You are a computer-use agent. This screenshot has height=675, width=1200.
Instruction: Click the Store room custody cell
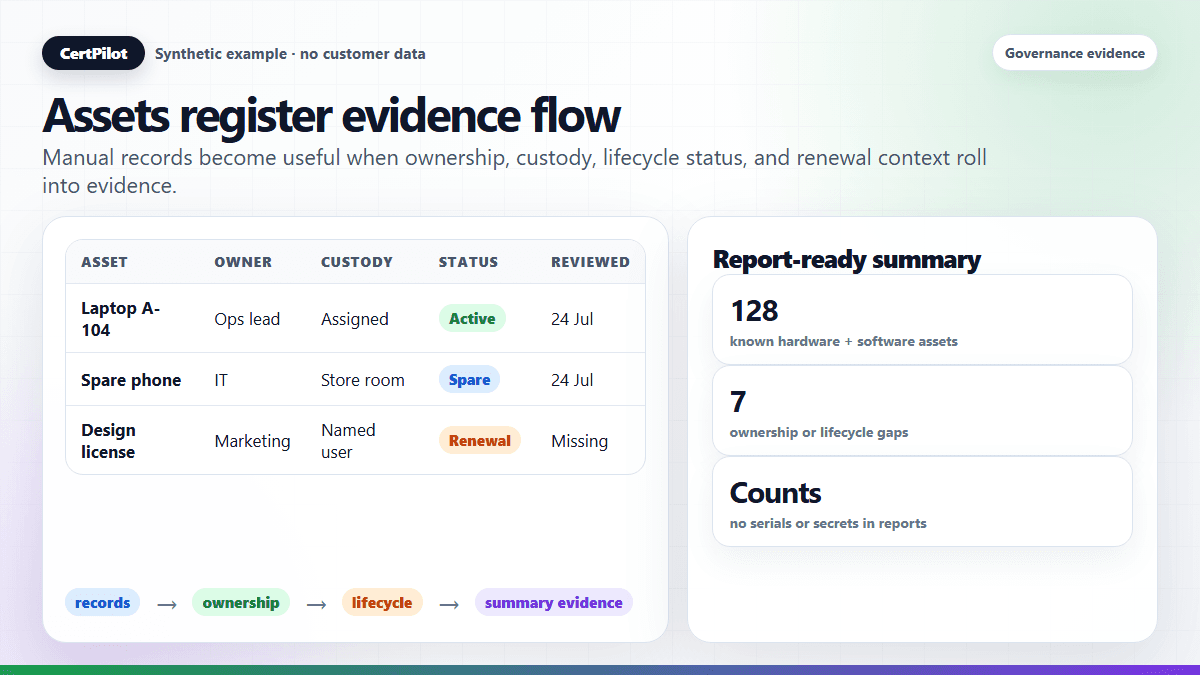tap(363, 380)
